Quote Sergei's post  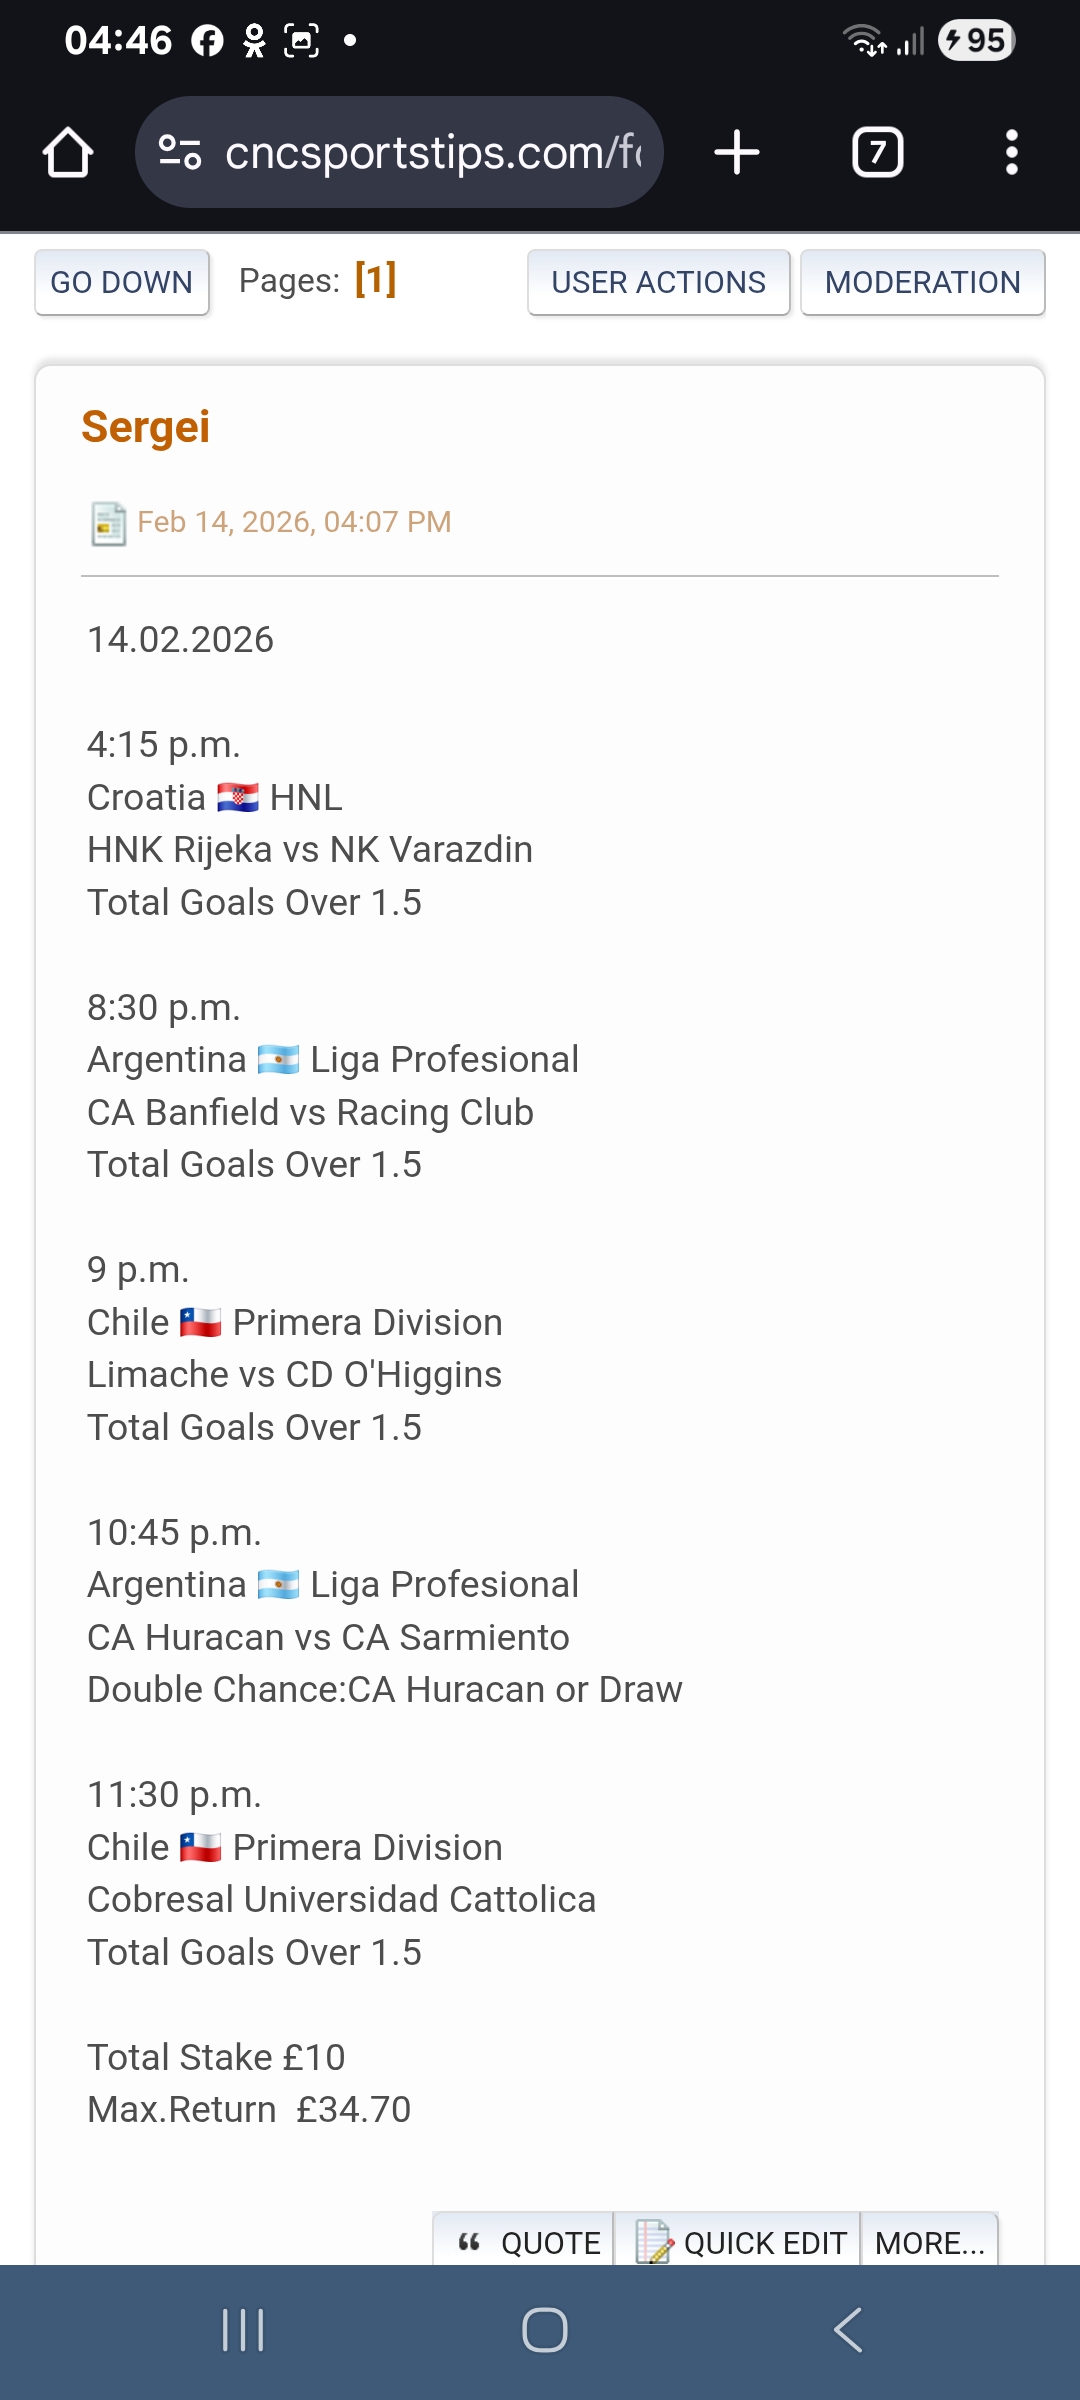(x=527, y=2243)
